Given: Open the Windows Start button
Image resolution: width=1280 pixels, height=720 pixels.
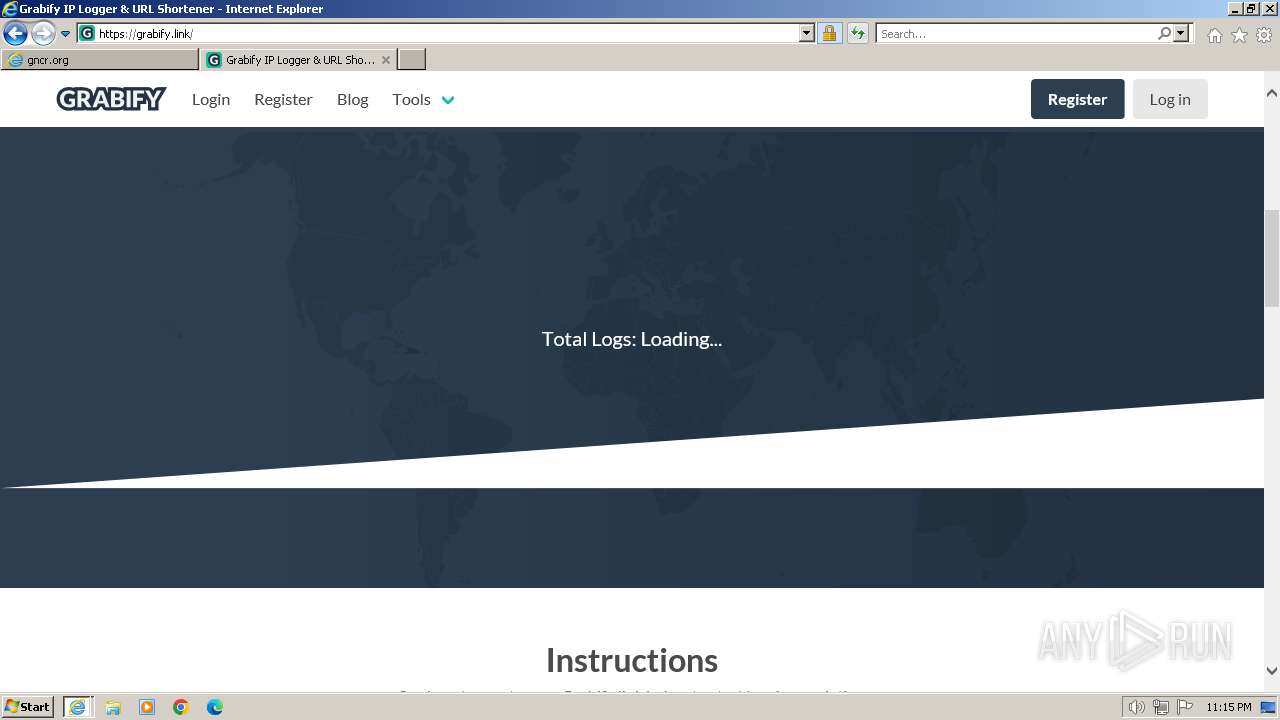Looking at the screenshot, I should 28,707.
